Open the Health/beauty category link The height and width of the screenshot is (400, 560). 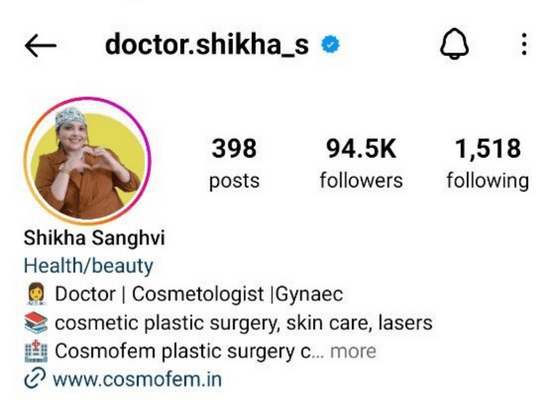point(89,266)
